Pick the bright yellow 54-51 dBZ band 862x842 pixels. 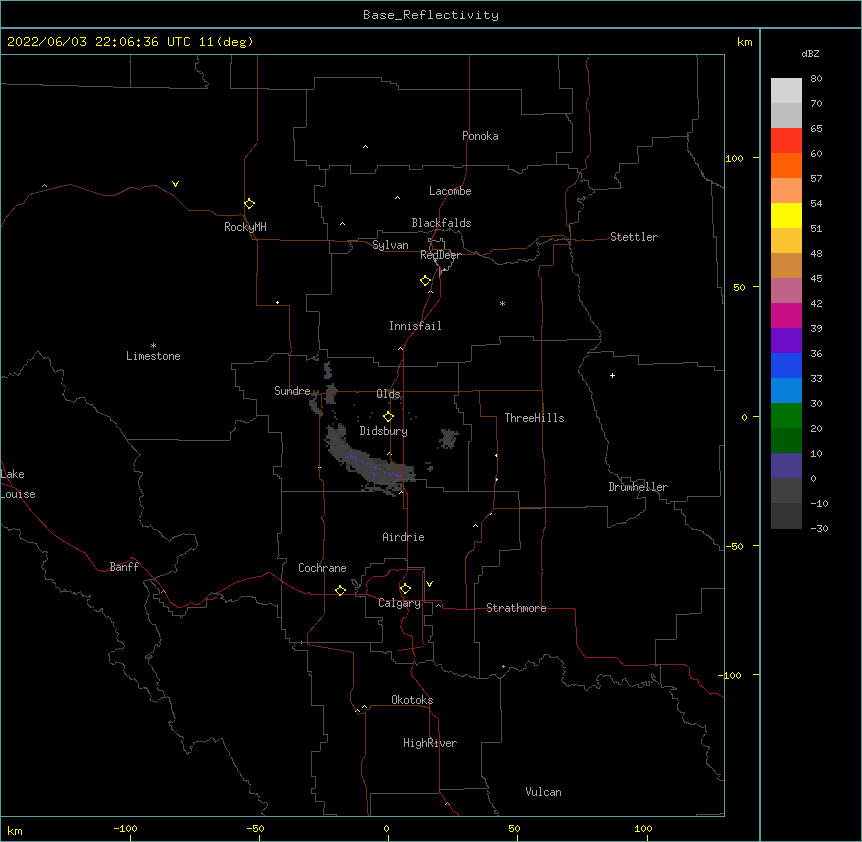(786, 215)
